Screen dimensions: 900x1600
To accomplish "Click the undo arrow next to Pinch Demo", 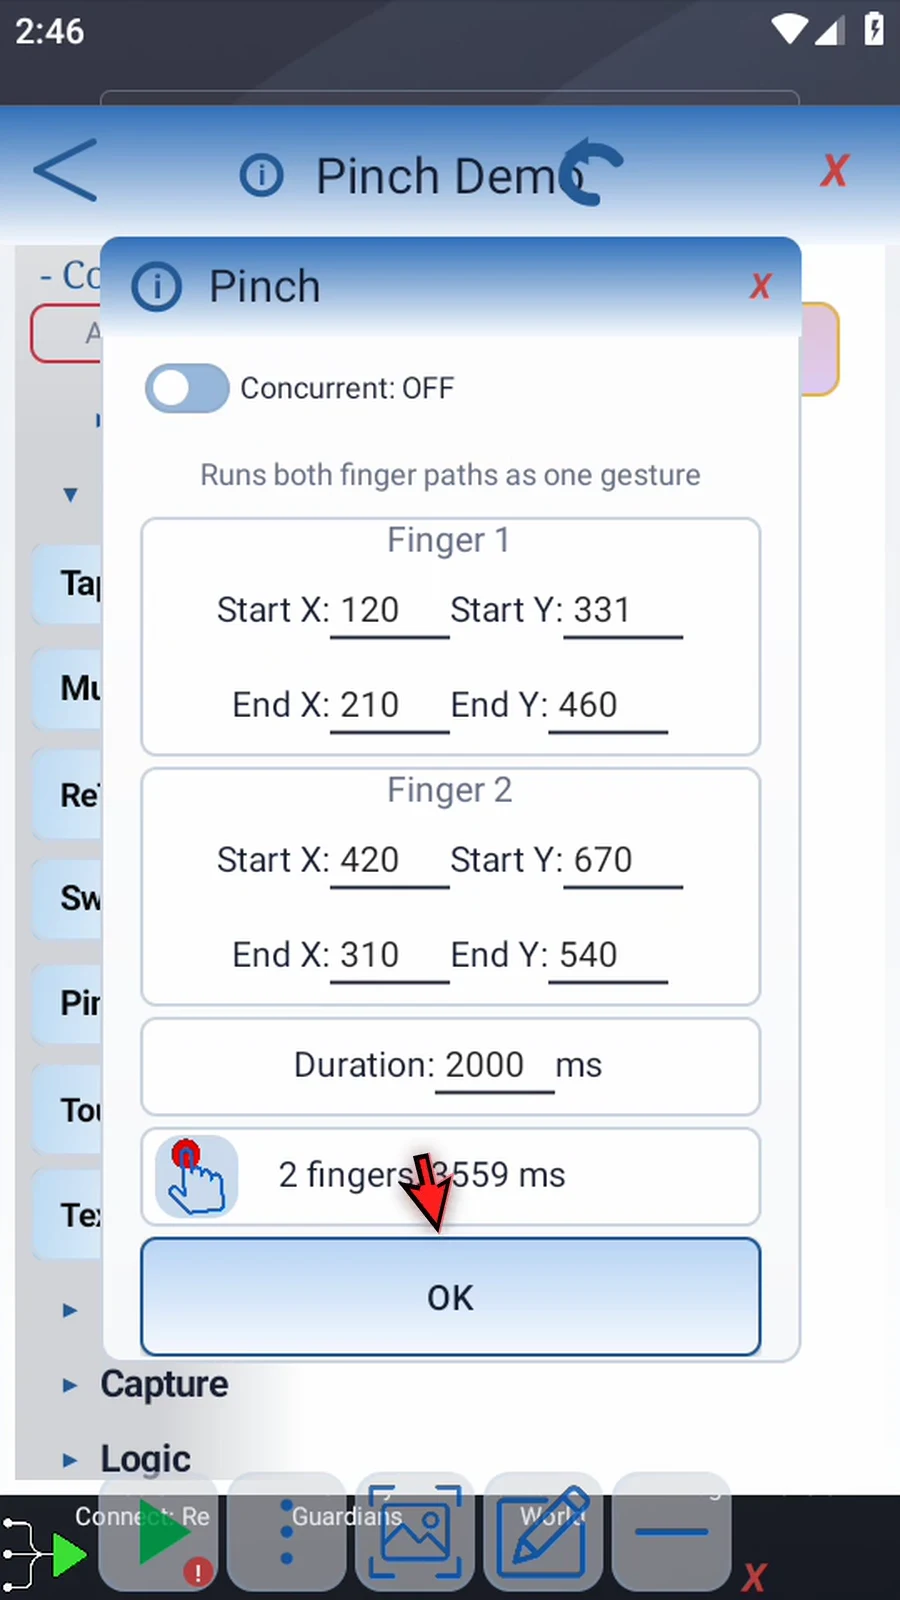I will click(592, 172).
